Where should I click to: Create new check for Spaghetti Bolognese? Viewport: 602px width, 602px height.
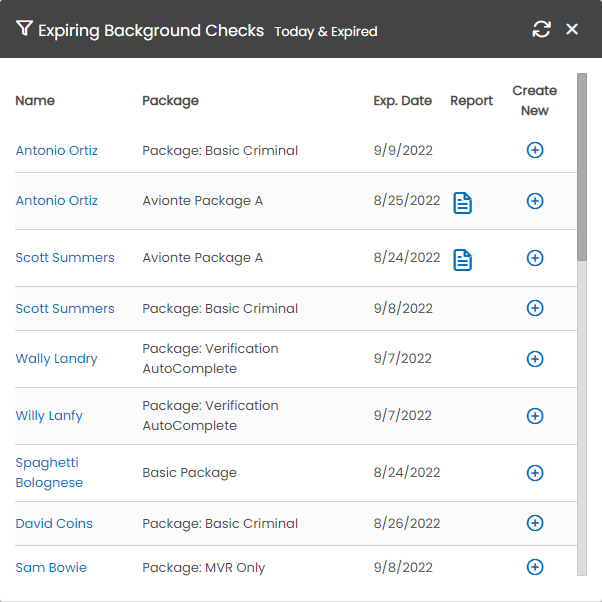[x=535, y=473]
